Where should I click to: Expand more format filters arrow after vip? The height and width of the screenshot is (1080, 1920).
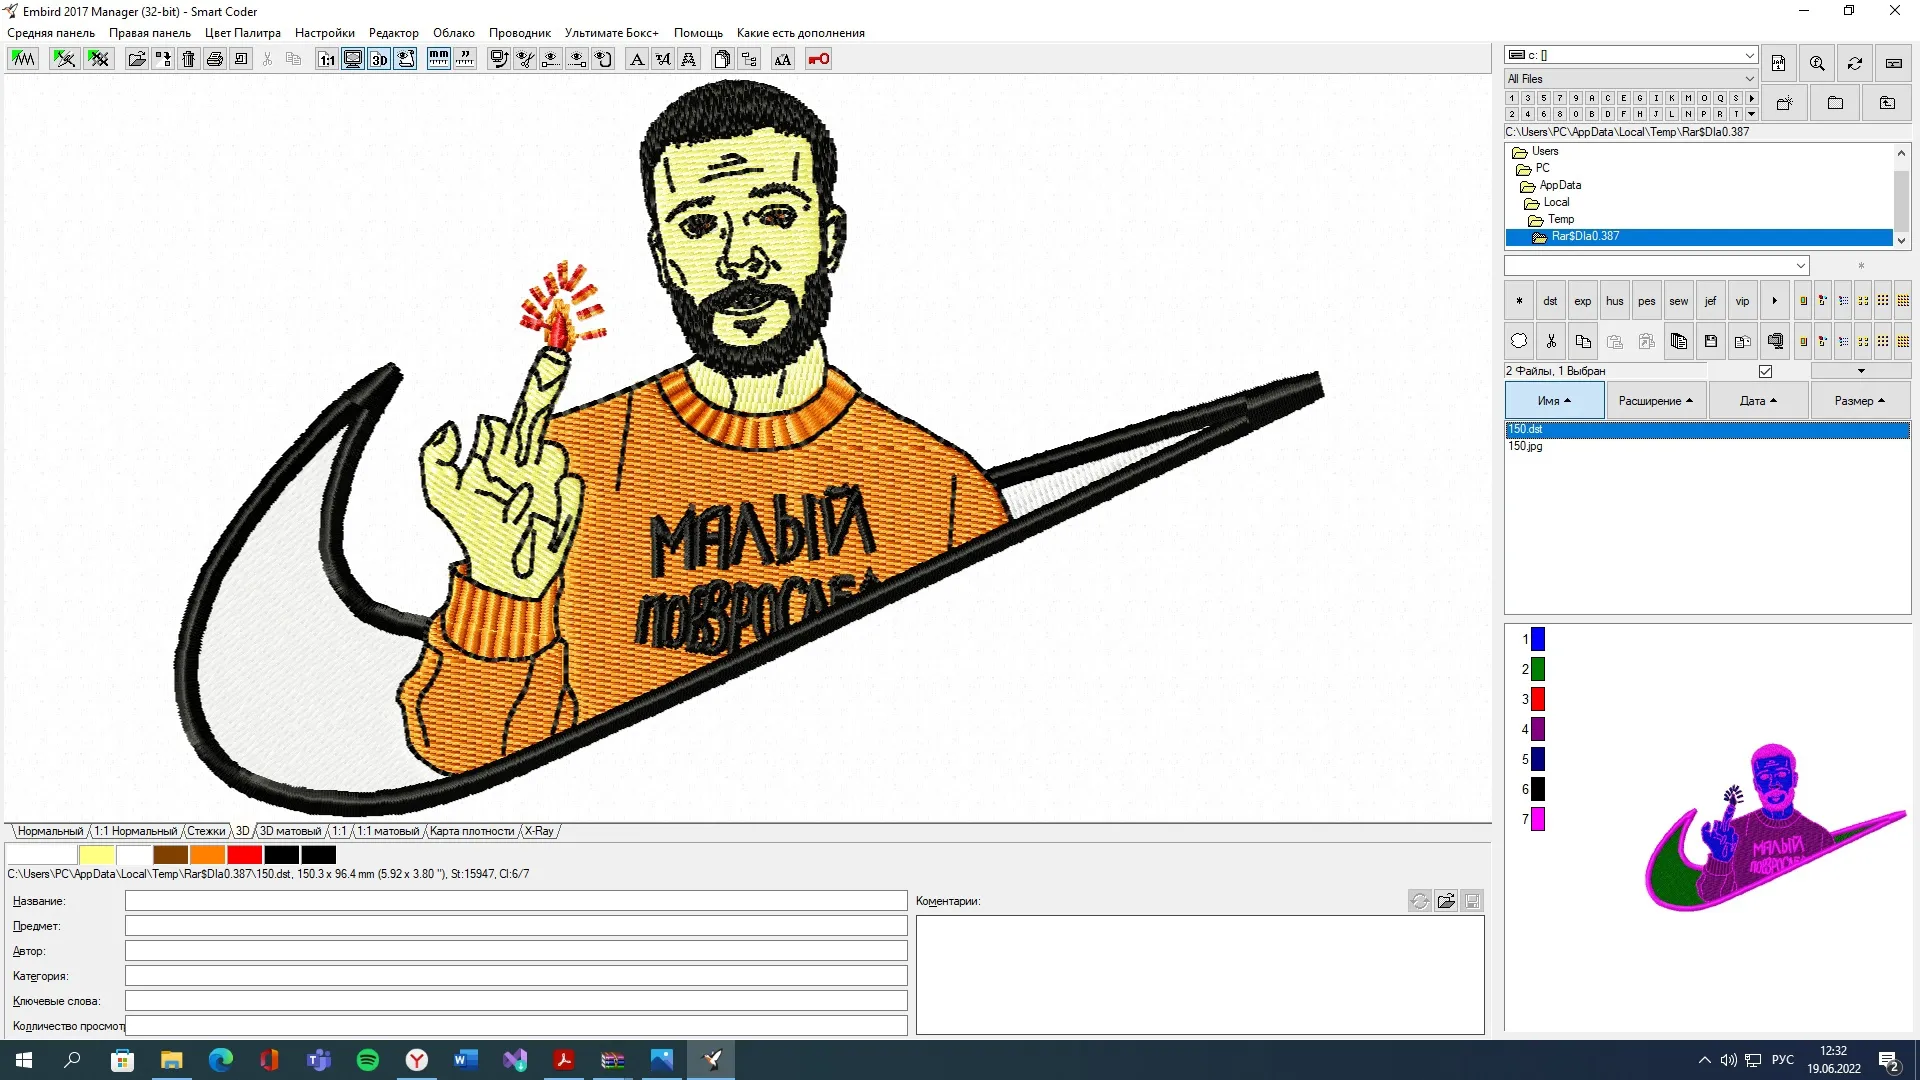point(1775,301)
